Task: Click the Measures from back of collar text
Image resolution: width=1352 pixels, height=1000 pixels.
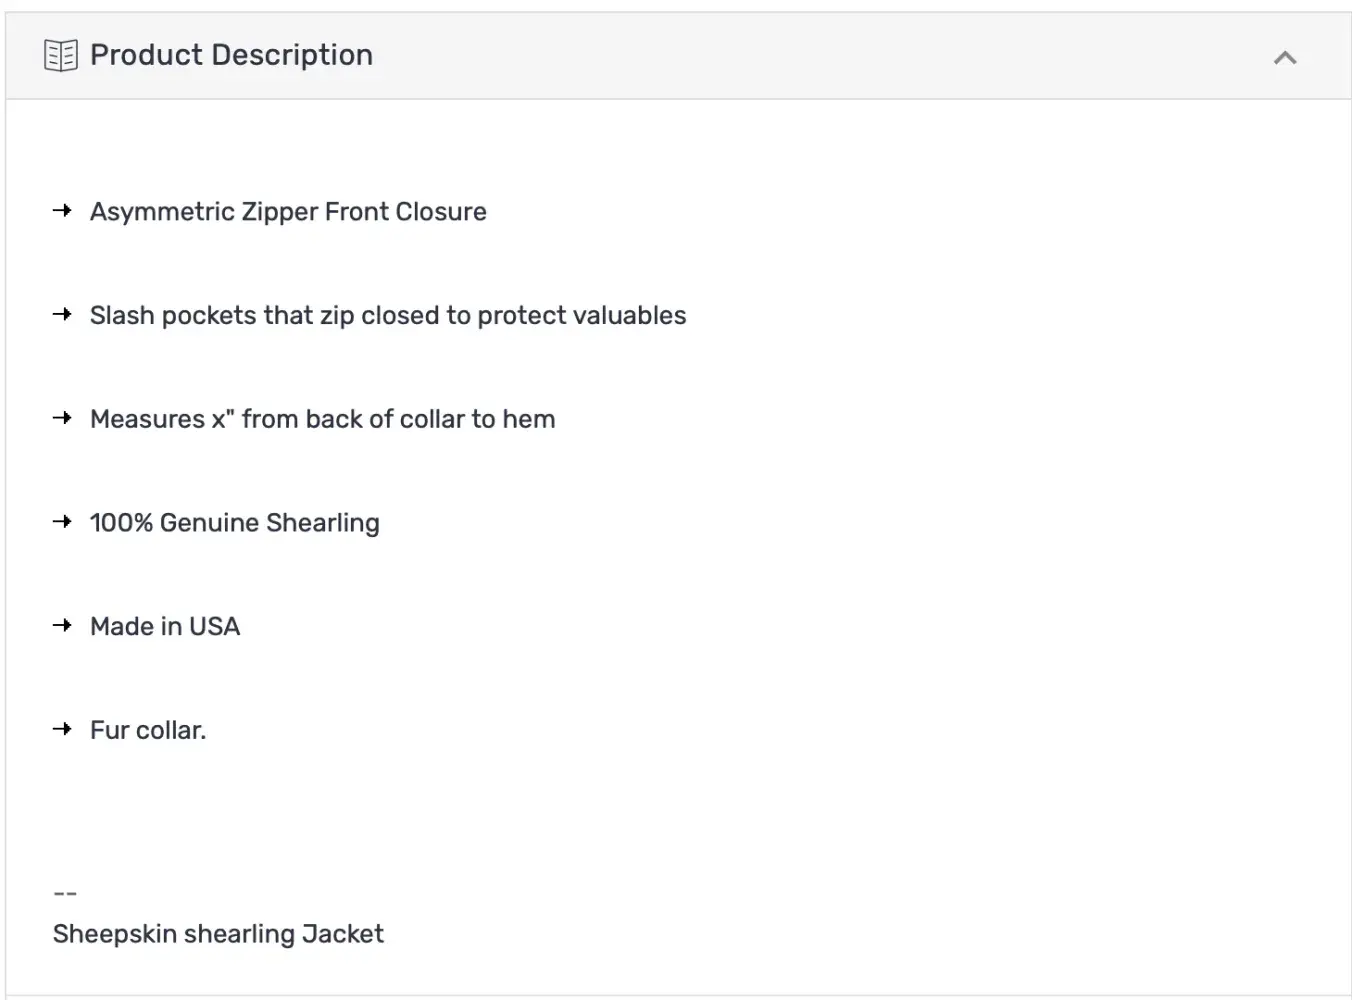Action: coord(322,419)
